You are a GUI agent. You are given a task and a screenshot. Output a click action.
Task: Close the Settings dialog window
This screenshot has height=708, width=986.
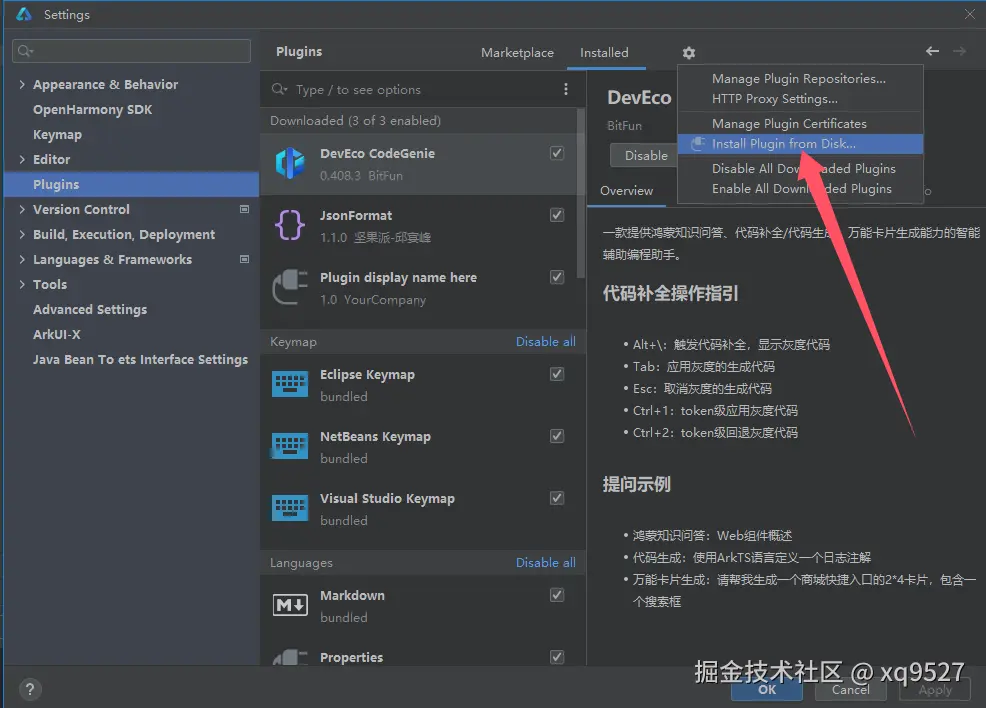970,14
